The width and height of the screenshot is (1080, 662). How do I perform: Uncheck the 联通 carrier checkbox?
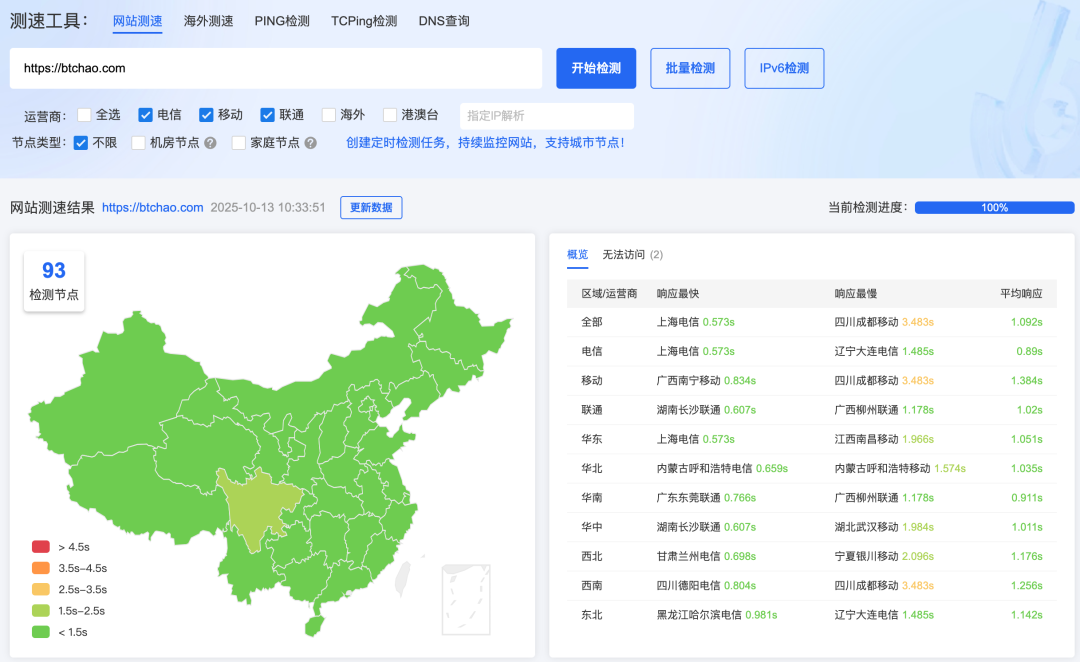[267, 115]
